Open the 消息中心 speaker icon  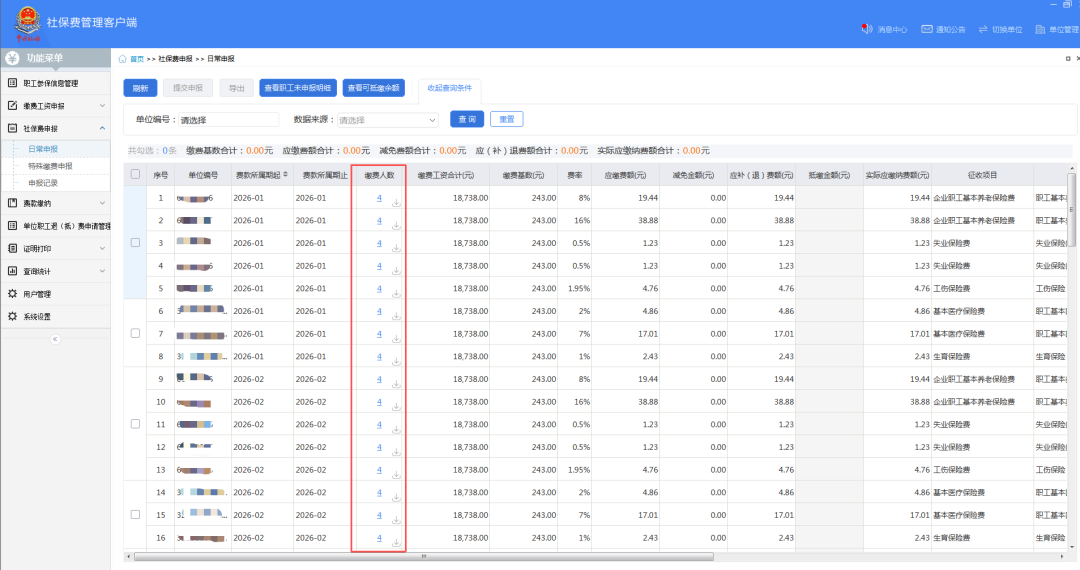(866, 29)
